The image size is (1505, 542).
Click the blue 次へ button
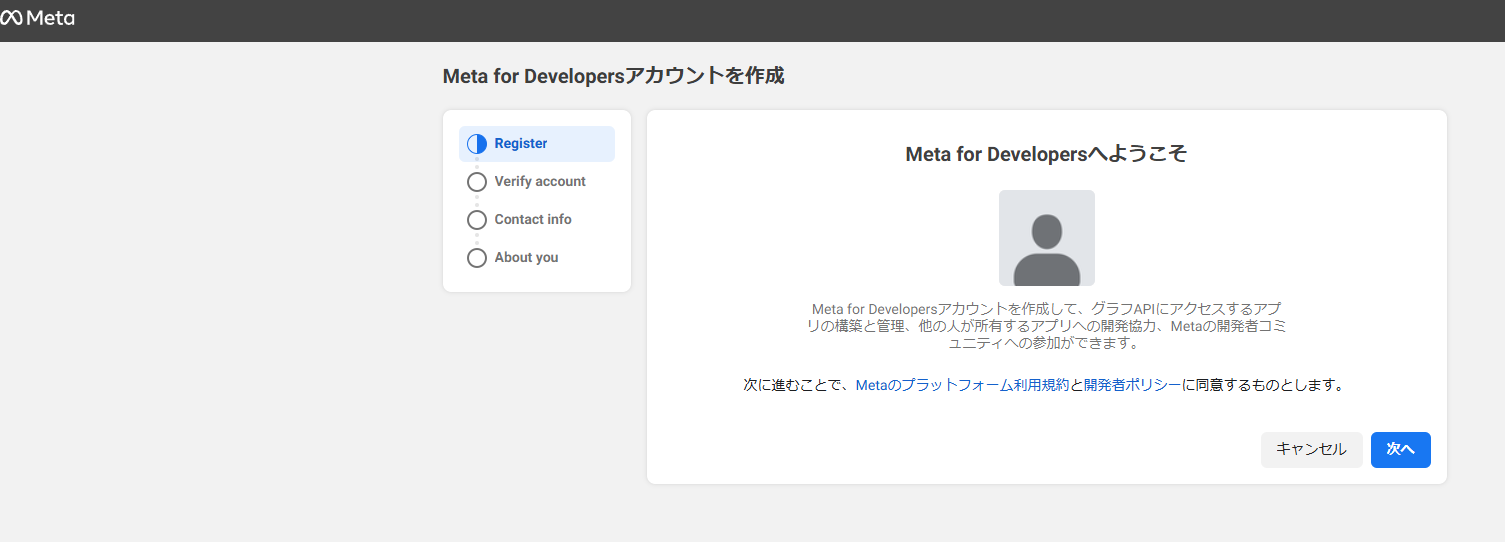(1400, 450)
